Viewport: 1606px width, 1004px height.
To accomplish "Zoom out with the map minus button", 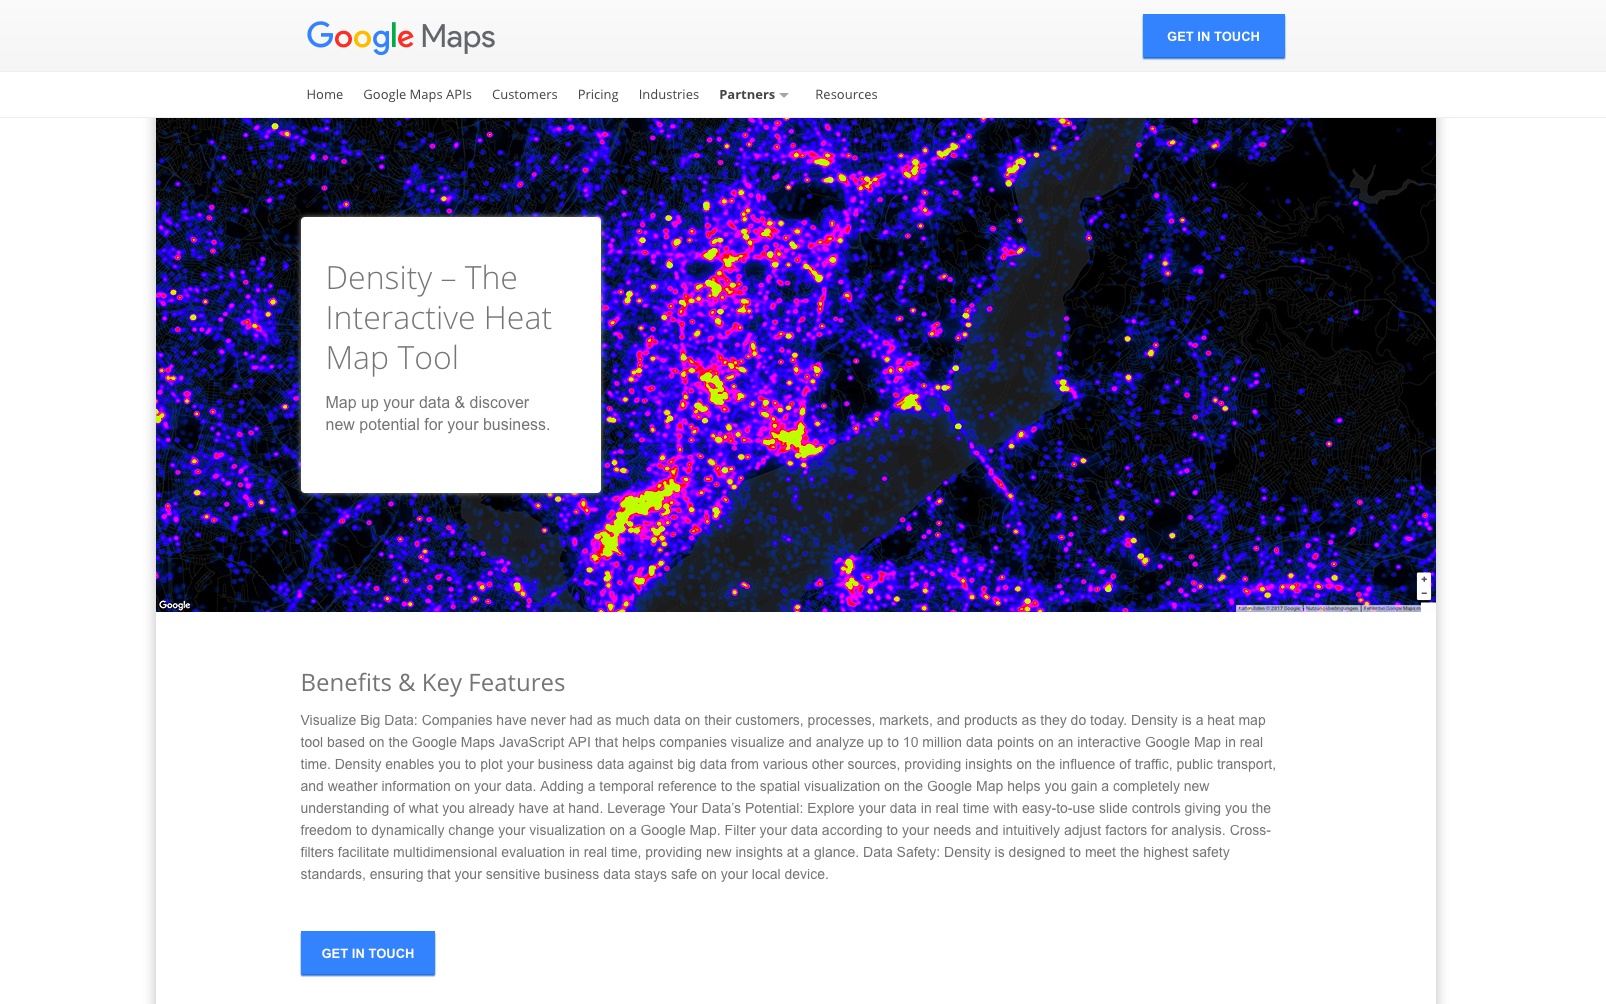I will tap(1424, 594).
